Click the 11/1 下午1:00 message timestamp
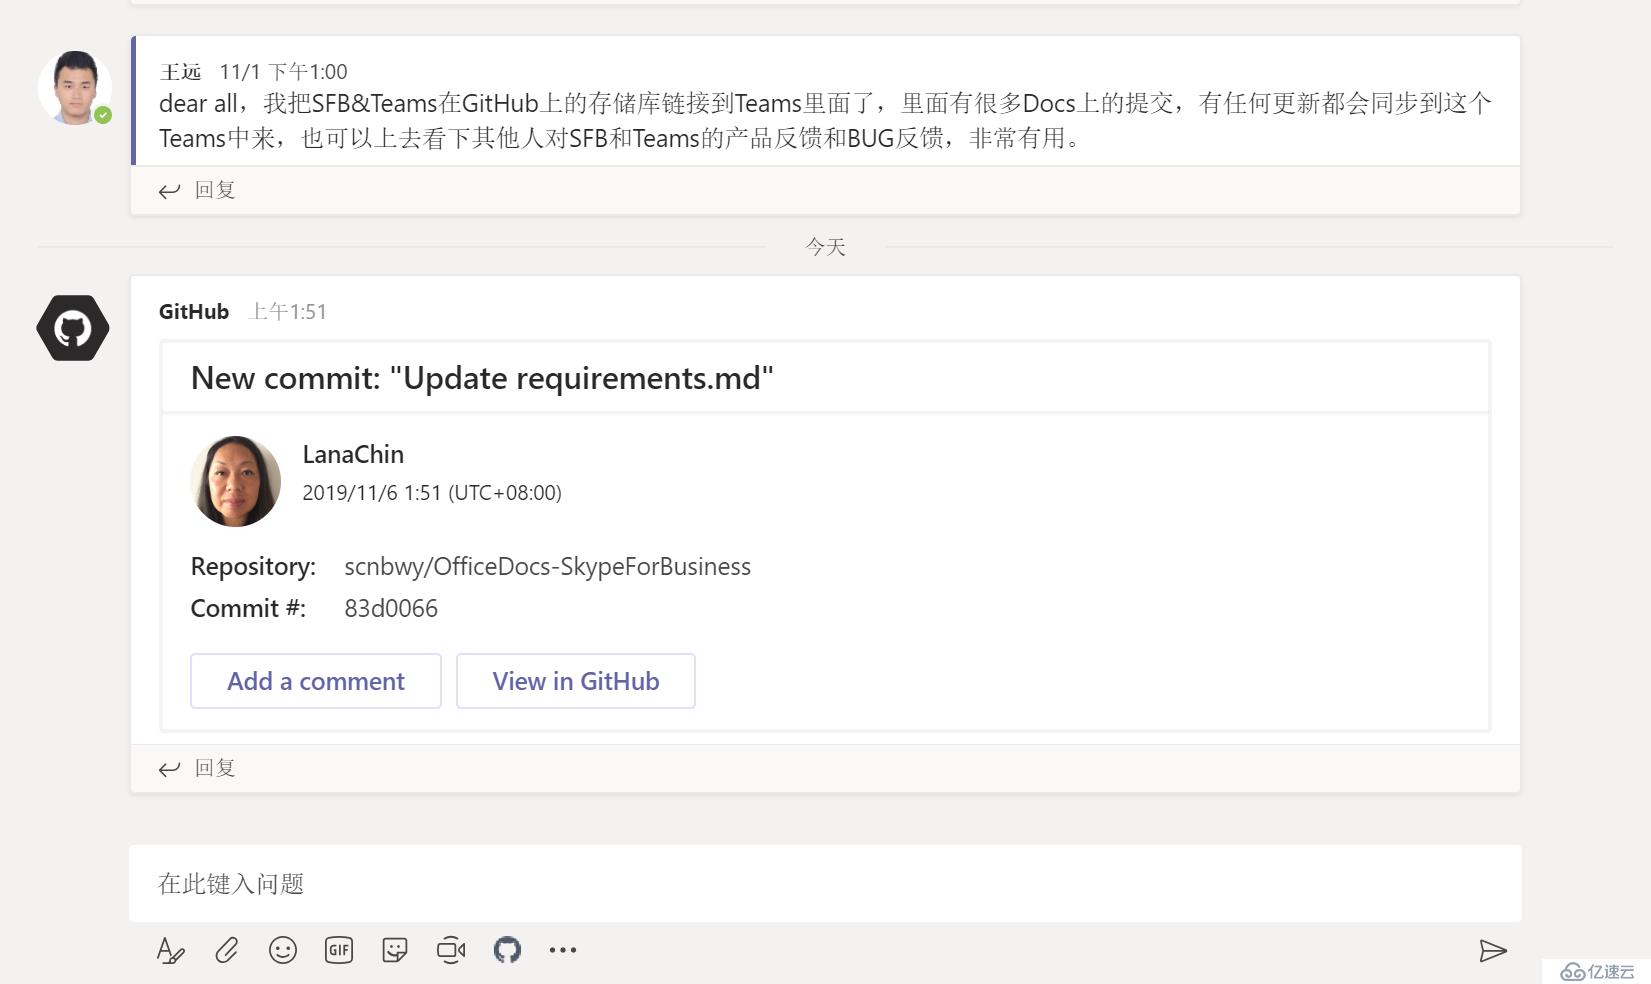The height and width of the screenshot is (984, 1651). 283,72
